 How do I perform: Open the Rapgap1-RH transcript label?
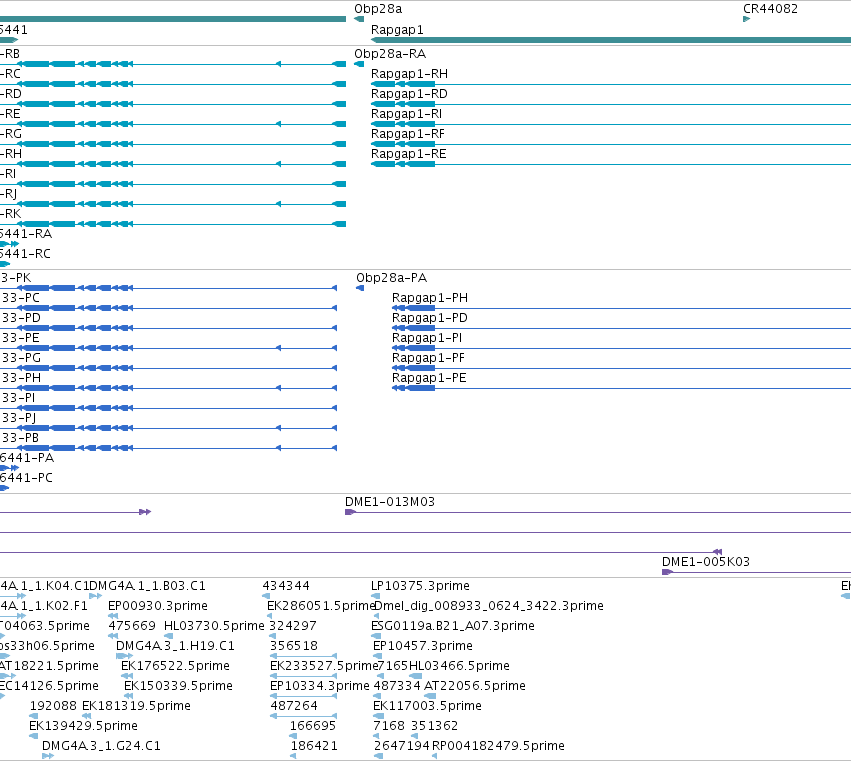tap(409, 74)
